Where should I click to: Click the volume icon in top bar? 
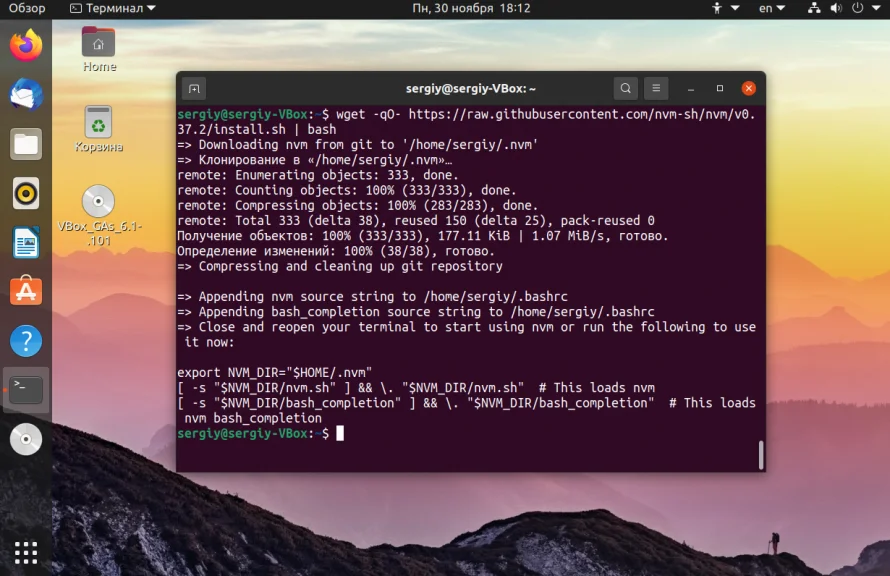click(836, 8)
